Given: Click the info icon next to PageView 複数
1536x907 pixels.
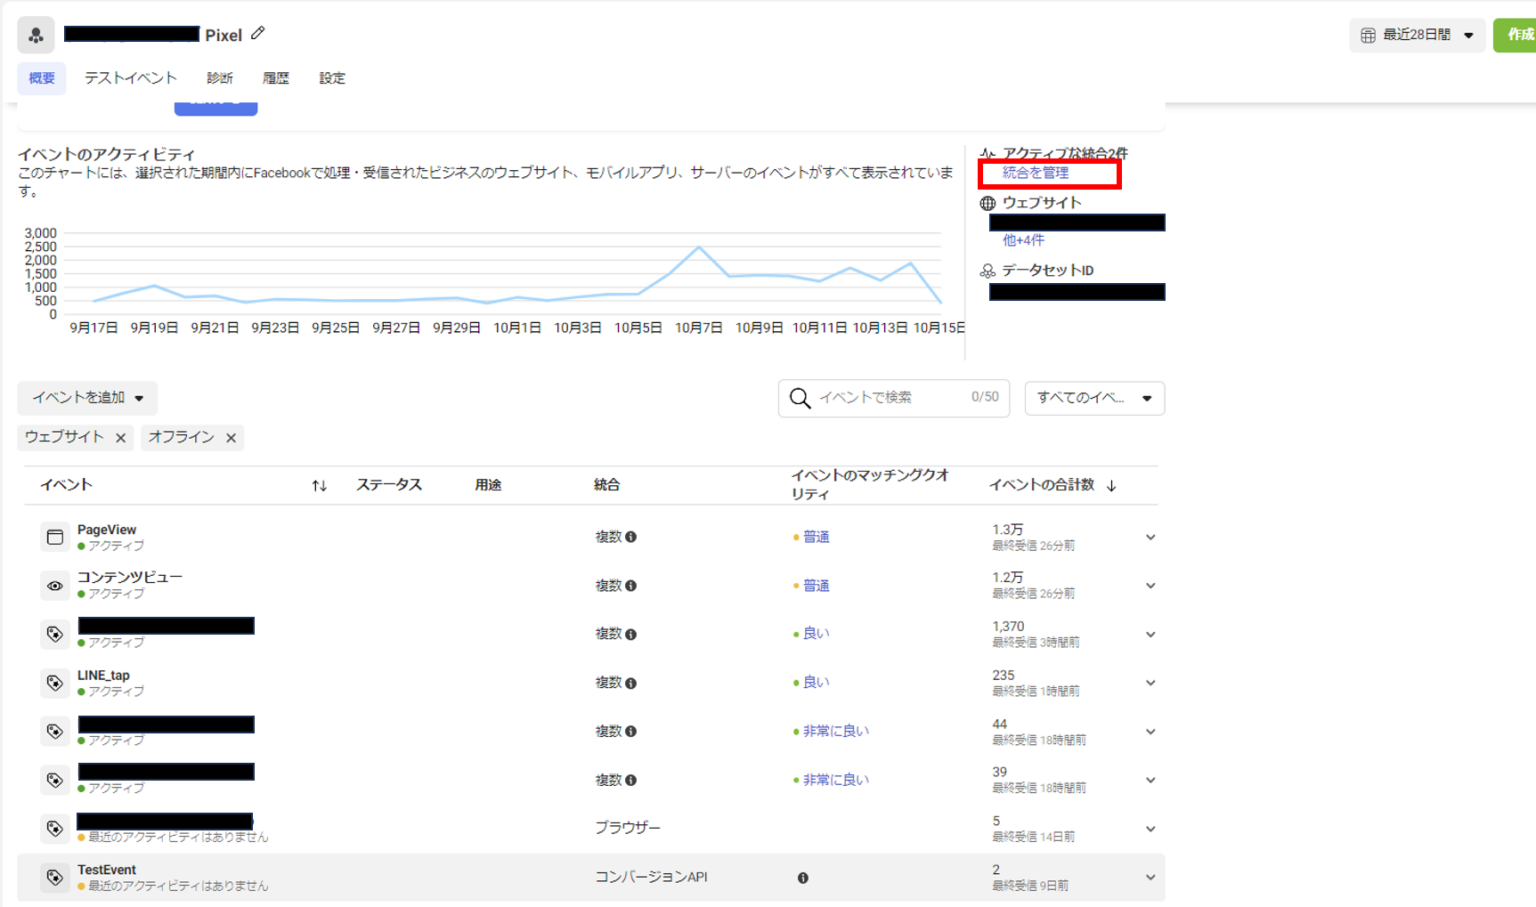Looking at the screenshot, I should [631, 537].
